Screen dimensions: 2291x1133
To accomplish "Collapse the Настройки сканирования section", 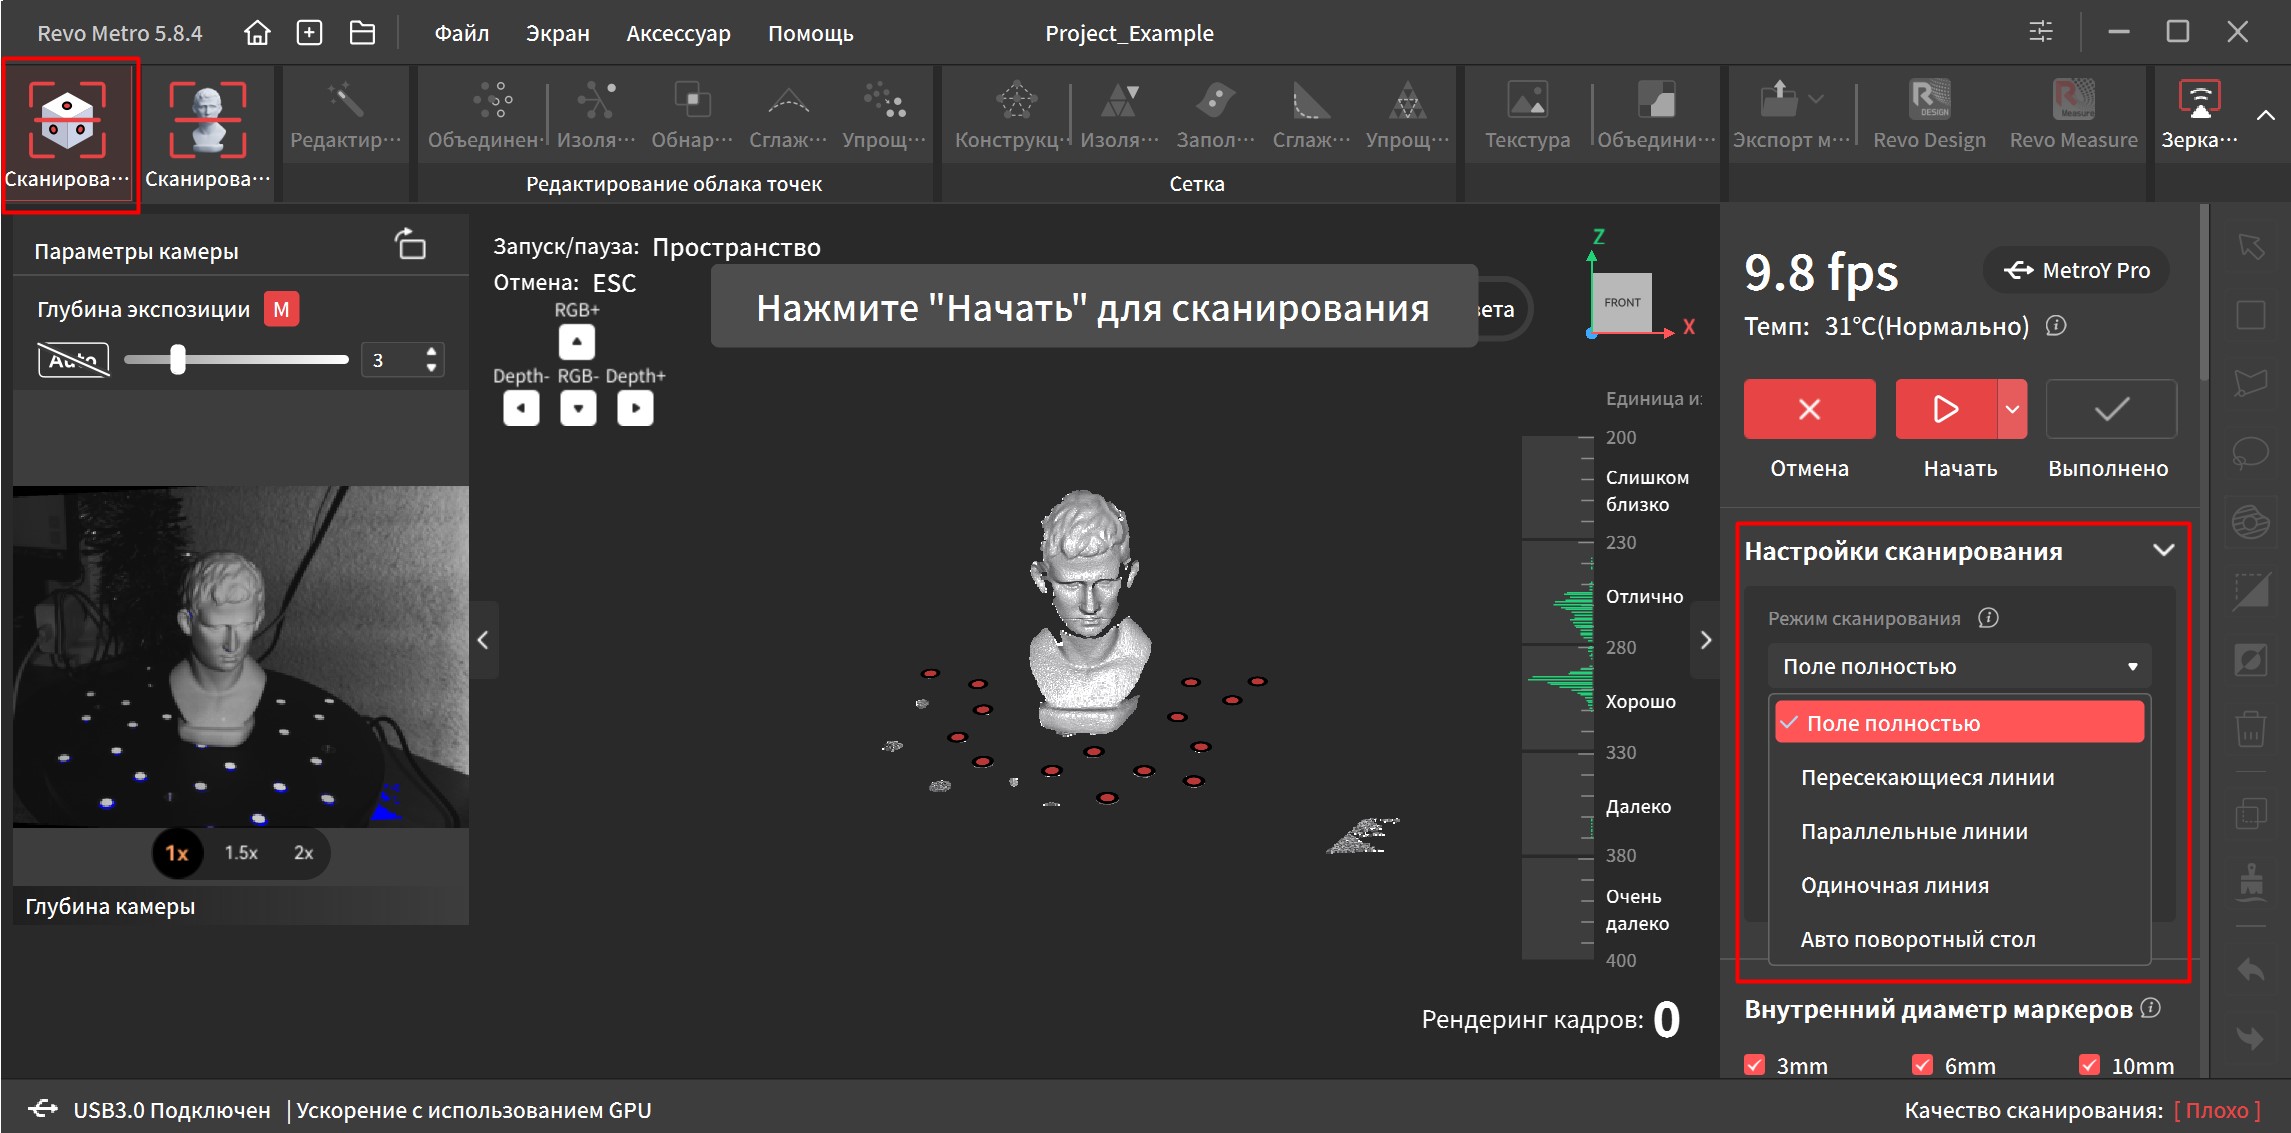I will pyautogui.click(x=2163, y=550).
